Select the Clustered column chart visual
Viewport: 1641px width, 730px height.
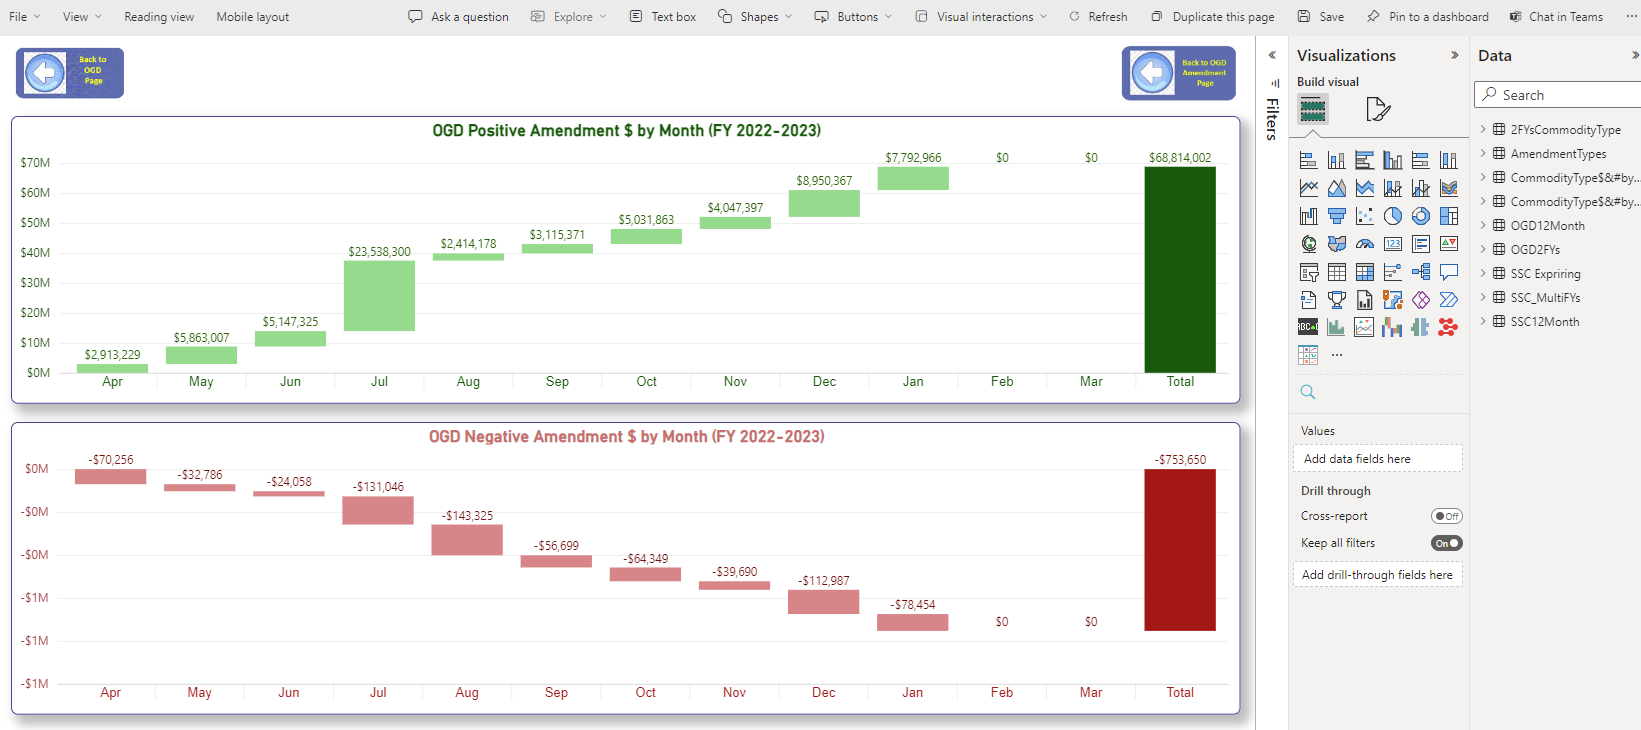pyautogui.click(x=1392, y=160)
